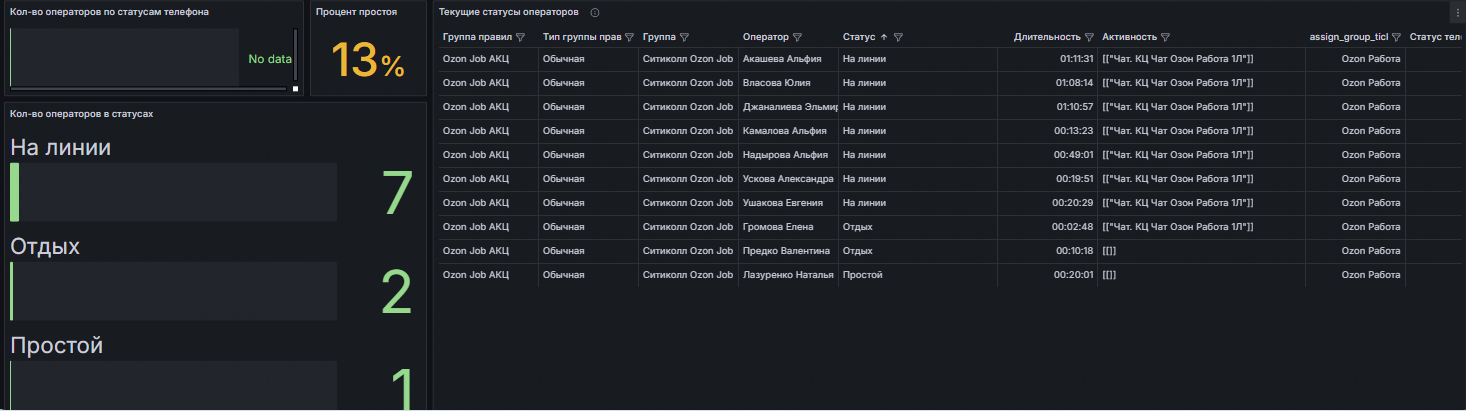Open filter for Тип группы прав column
Screen dimensions: 1466x411
(x=629, y=37)
